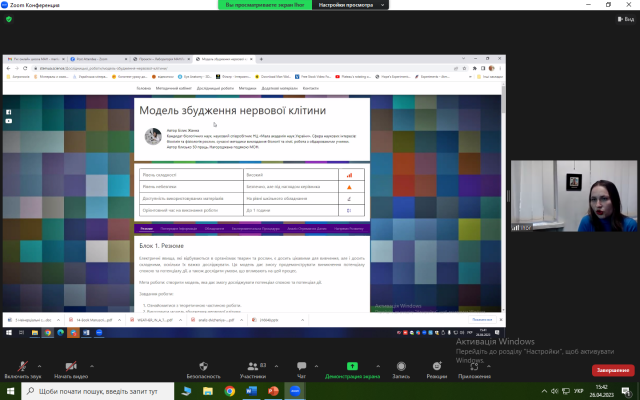The width and height of the screenshot is (640, 400).
Task: Click the 'Показати все' downloads button
Action: coord(482,320)
